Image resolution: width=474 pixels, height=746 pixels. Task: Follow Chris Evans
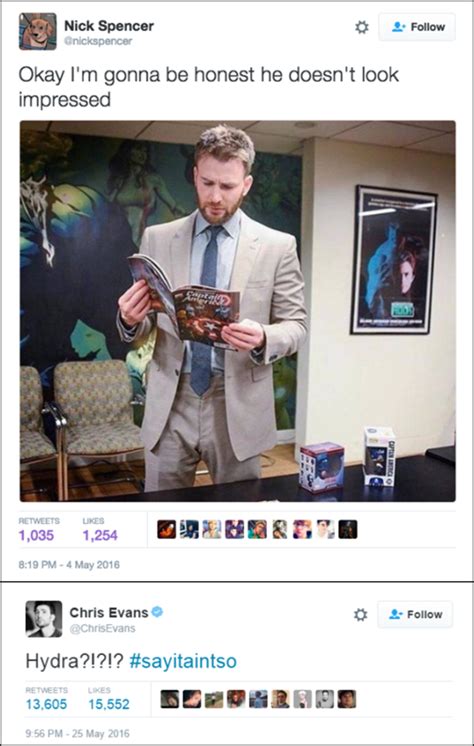pyautogui.click(x=415, y=615)
